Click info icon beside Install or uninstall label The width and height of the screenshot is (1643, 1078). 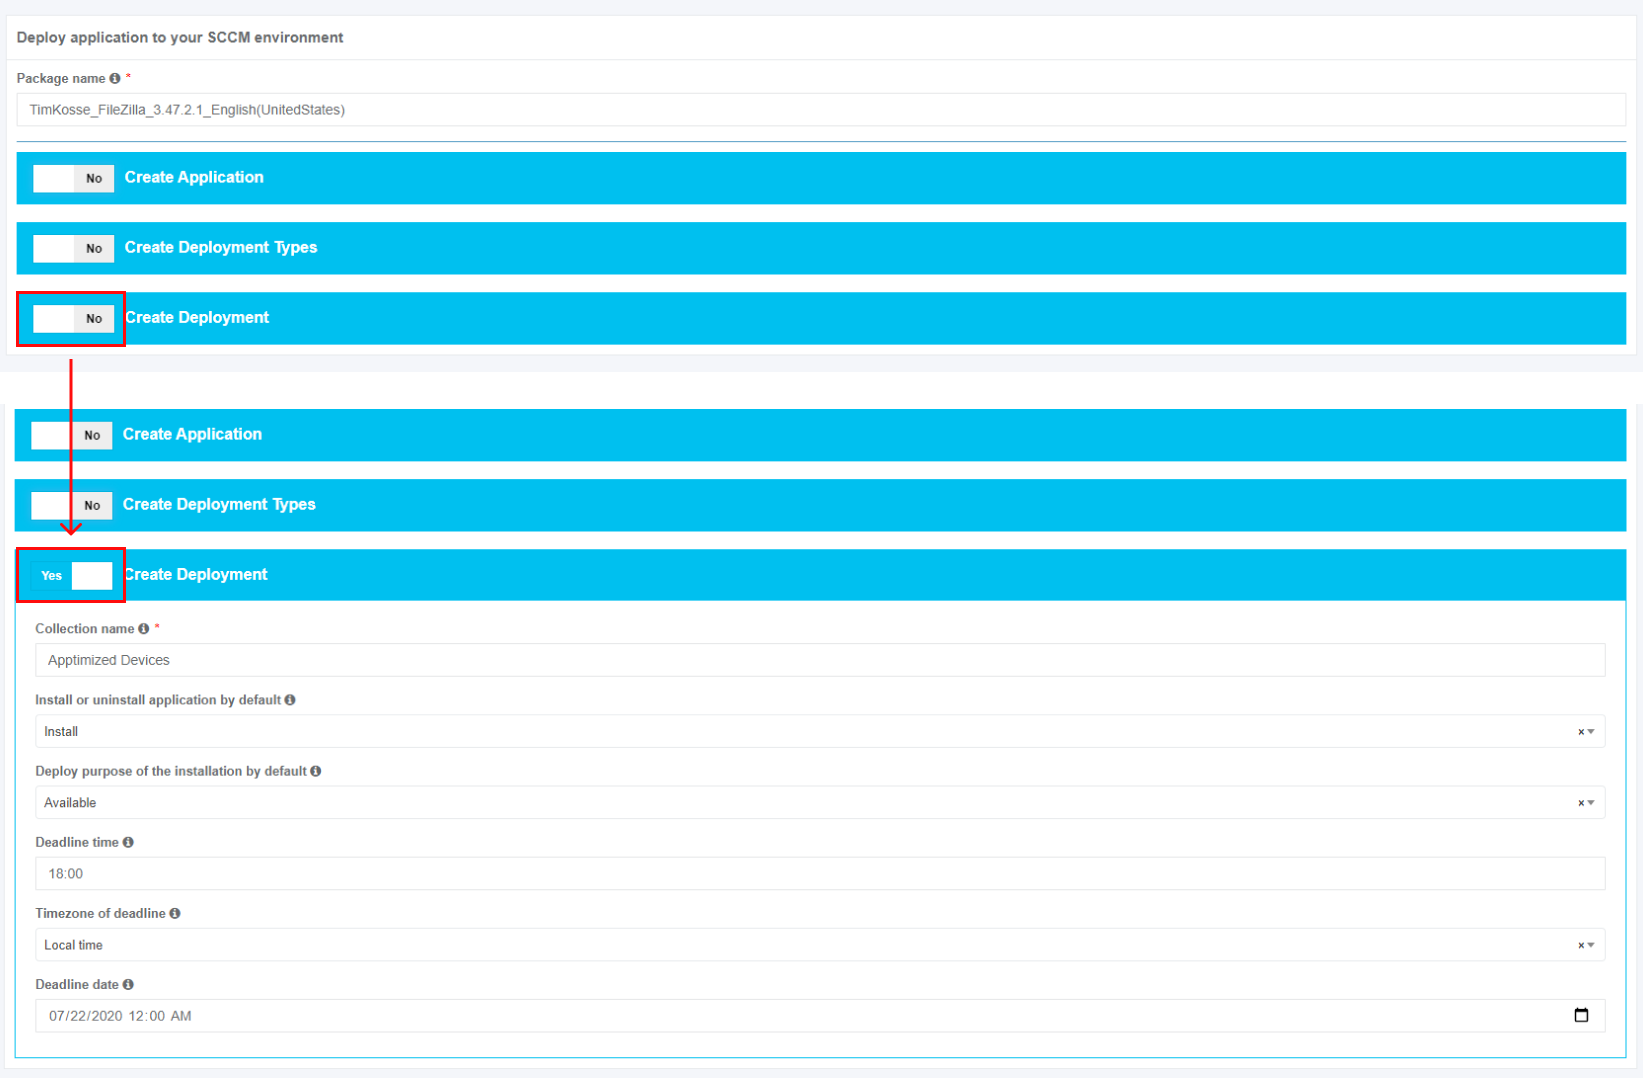coord(290,700)
